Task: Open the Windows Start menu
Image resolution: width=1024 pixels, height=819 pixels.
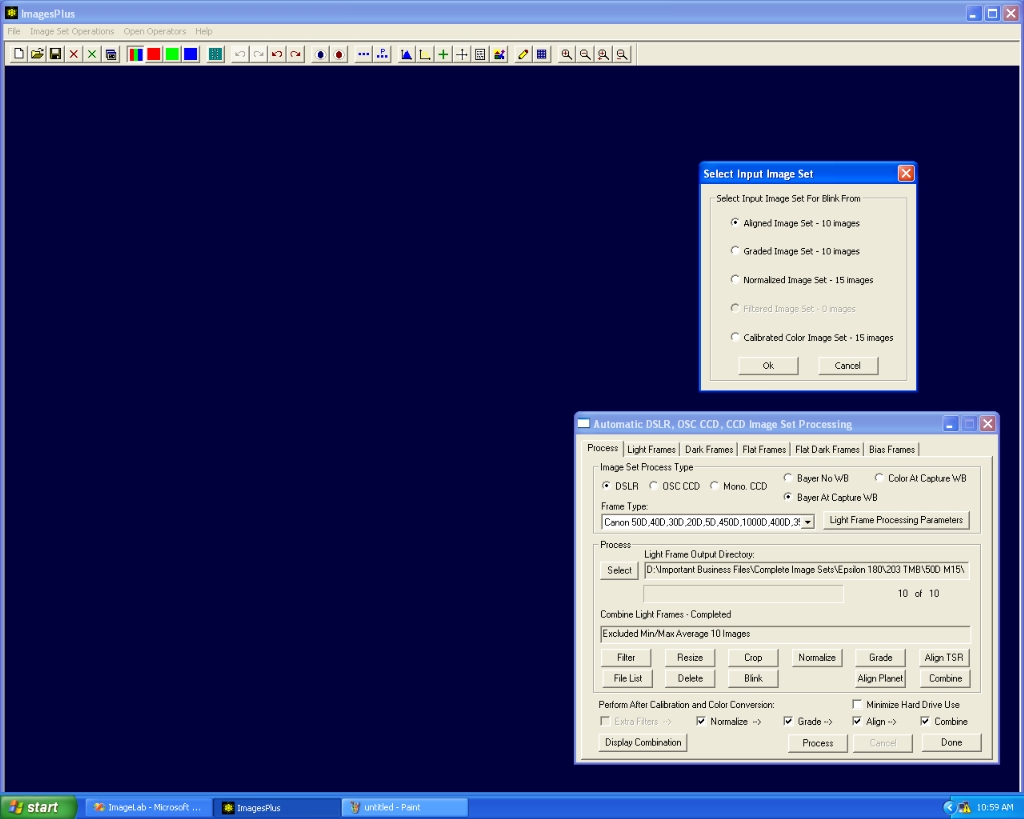Action: click(x=39, y=807)
